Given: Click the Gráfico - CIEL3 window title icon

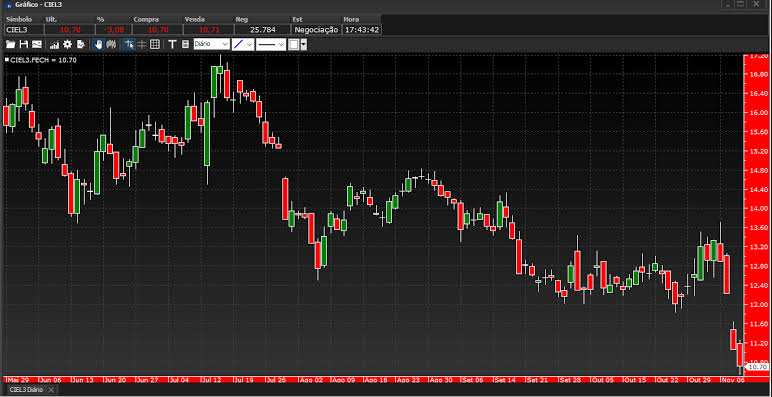Looking at the screenshot, I should coord(8,4).
